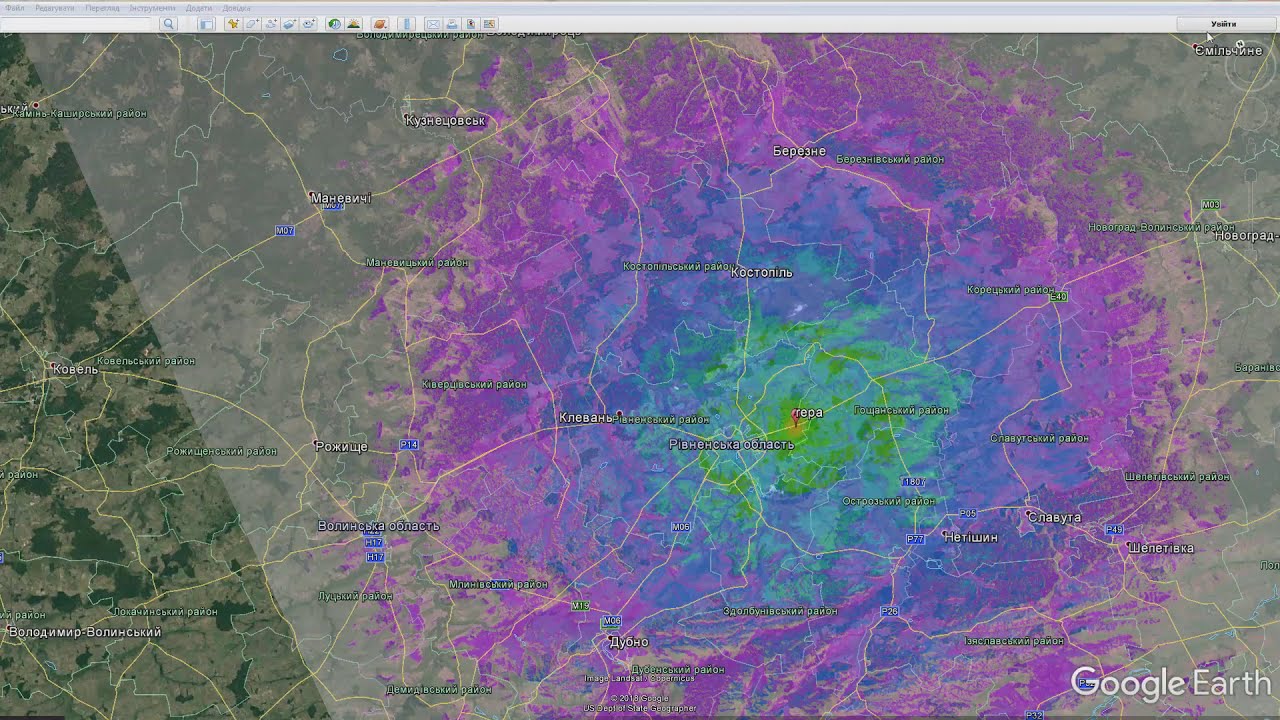The width and height of the screenshot is (1280, 720).
Task: Select the add polygon tool
Action: (252, 24)
